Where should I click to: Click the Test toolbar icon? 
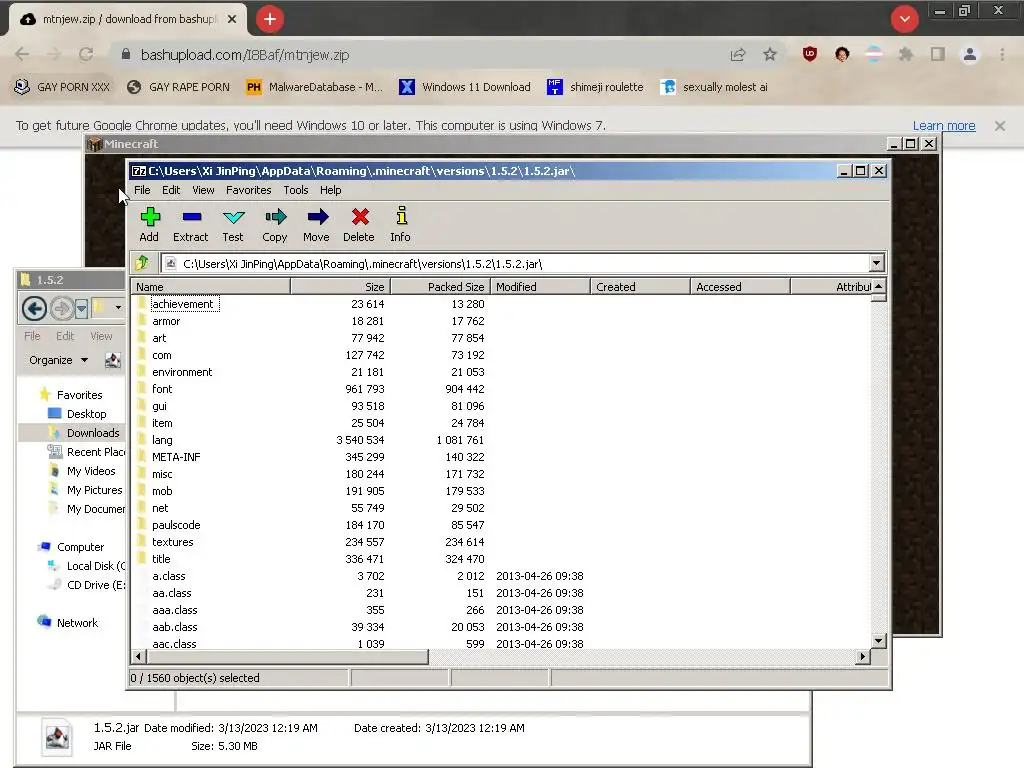(233, 225)
